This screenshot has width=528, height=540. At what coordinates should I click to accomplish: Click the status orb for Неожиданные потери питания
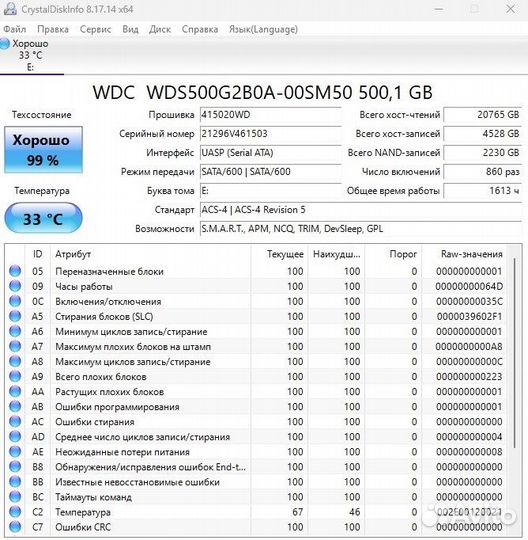tap(15, 451)
